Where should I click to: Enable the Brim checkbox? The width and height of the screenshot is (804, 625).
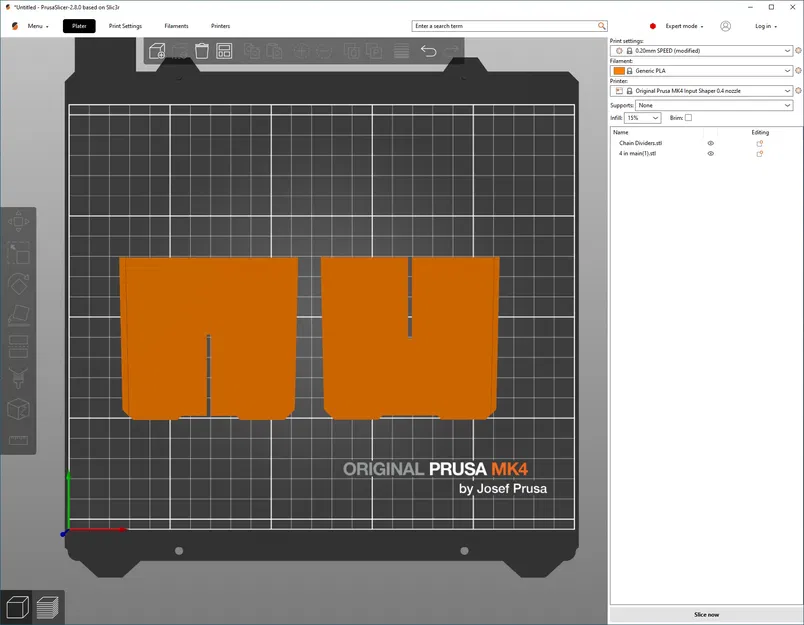pos(688,118)
